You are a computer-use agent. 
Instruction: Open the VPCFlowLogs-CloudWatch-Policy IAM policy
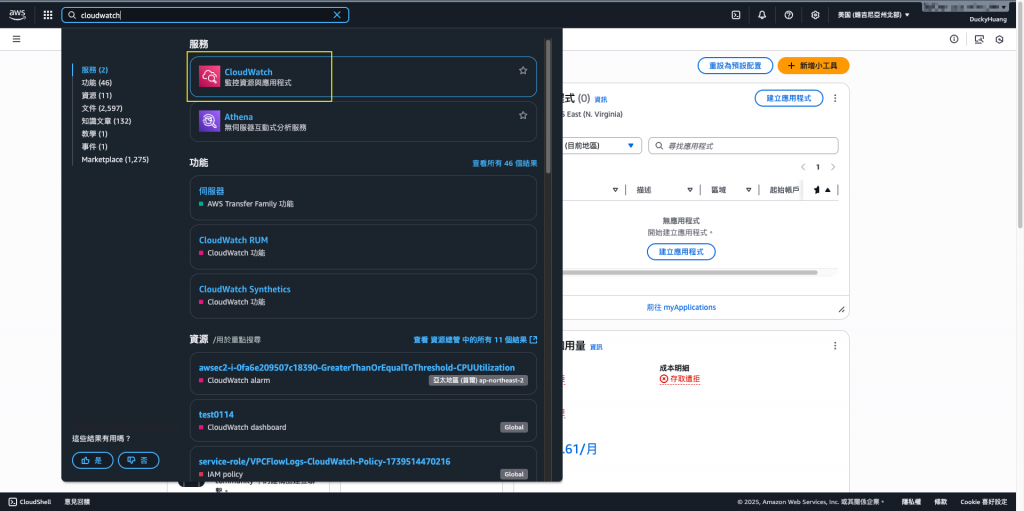tap(363, 466)
